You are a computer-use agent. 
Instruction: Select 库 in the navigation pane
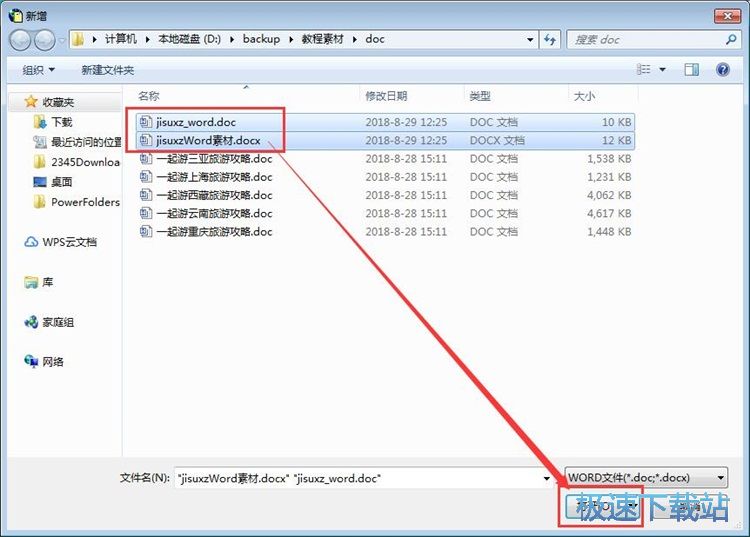pyautogui.click(x=47, y=282)
